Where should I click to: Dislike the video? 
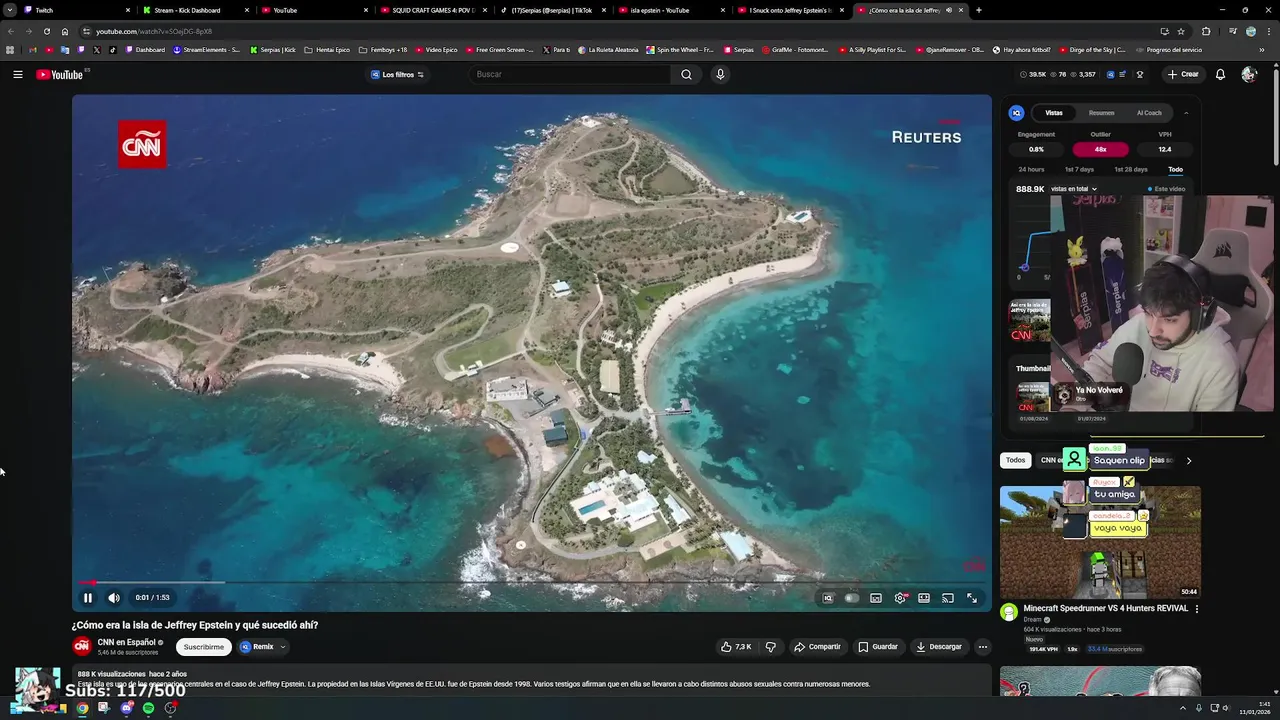[770, 647]
